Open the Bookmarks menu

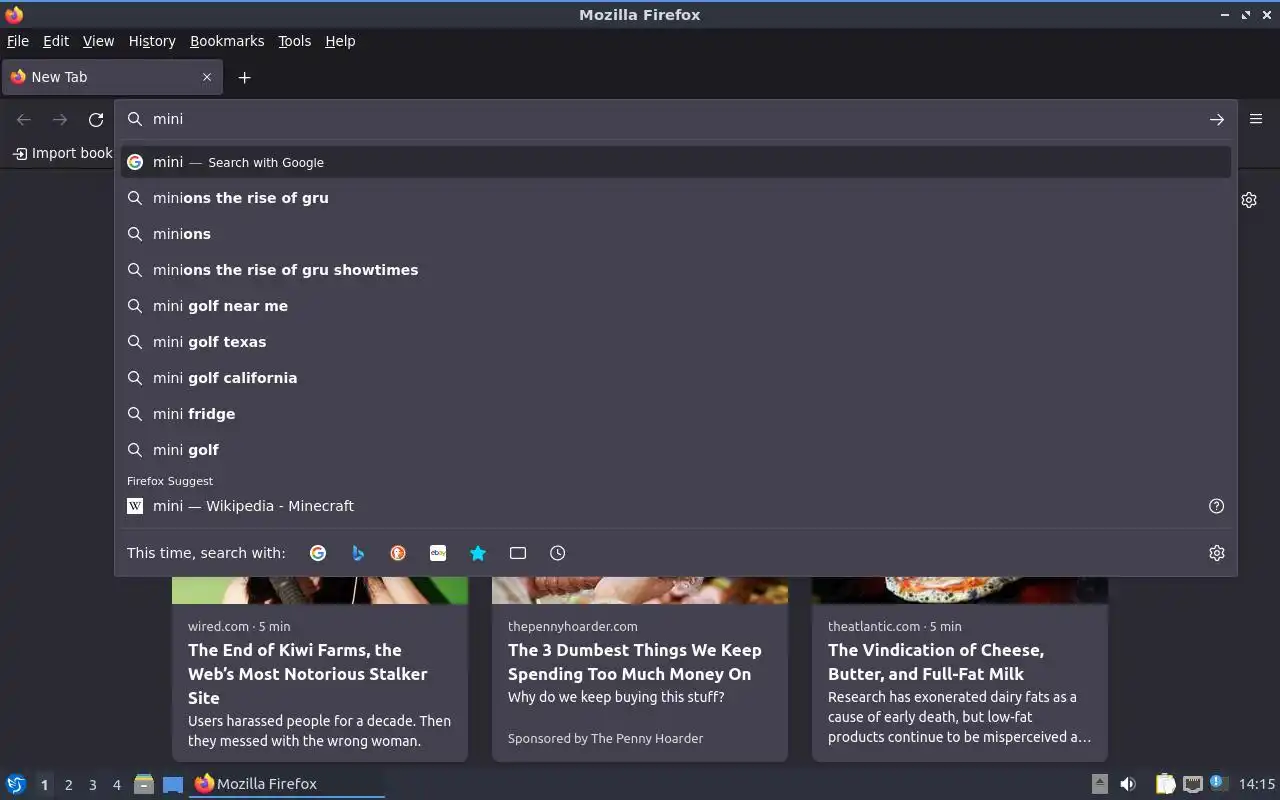[227, 41]
